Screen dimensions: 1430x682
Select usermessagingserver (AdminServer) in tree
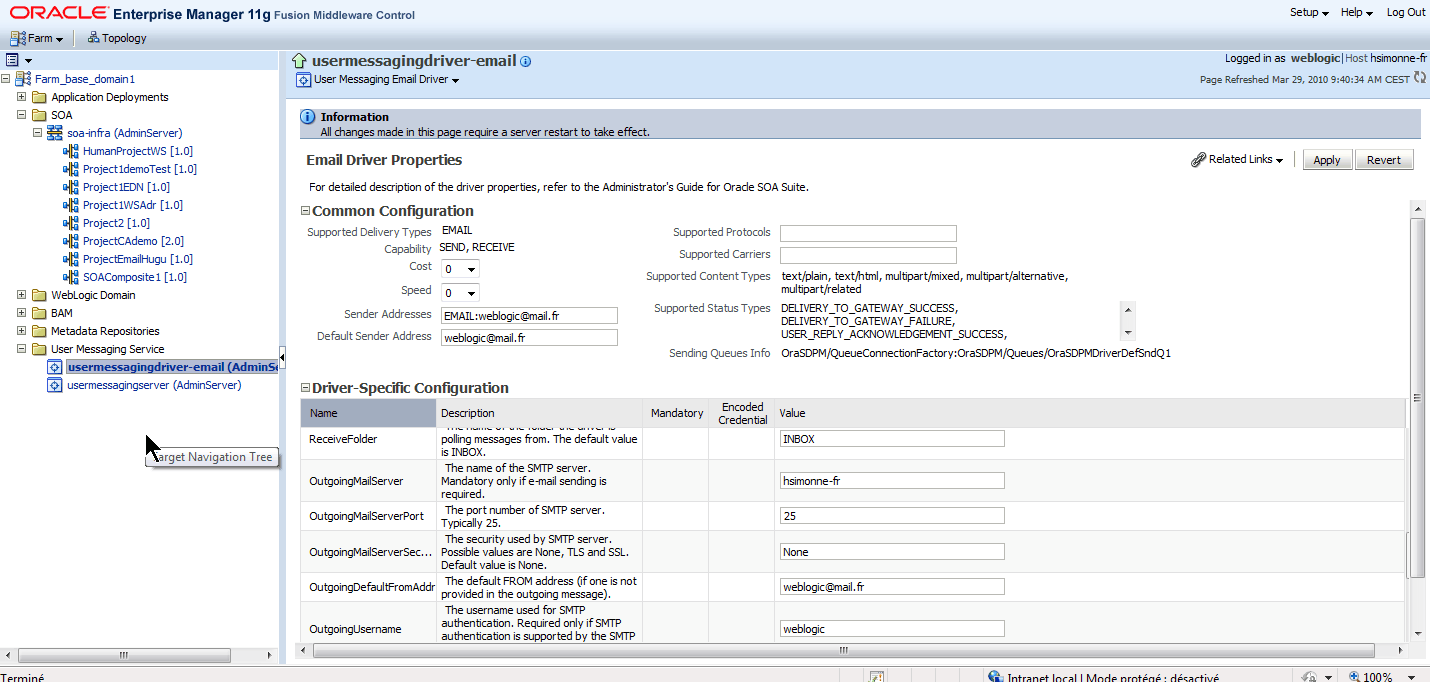tap(154, 385)
